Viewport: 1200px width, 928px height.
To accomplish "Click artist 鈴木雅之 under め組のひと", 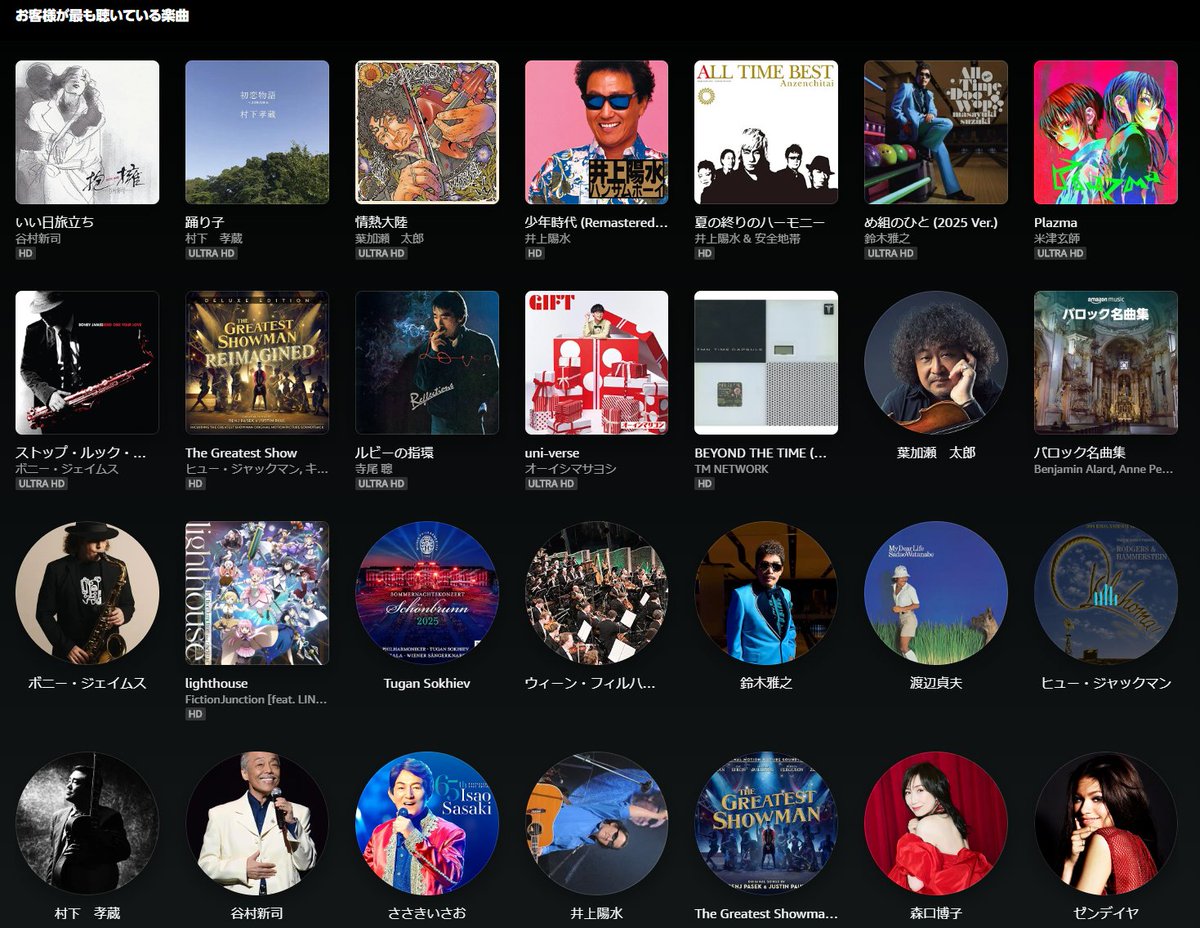I will (x=888, y=239).
